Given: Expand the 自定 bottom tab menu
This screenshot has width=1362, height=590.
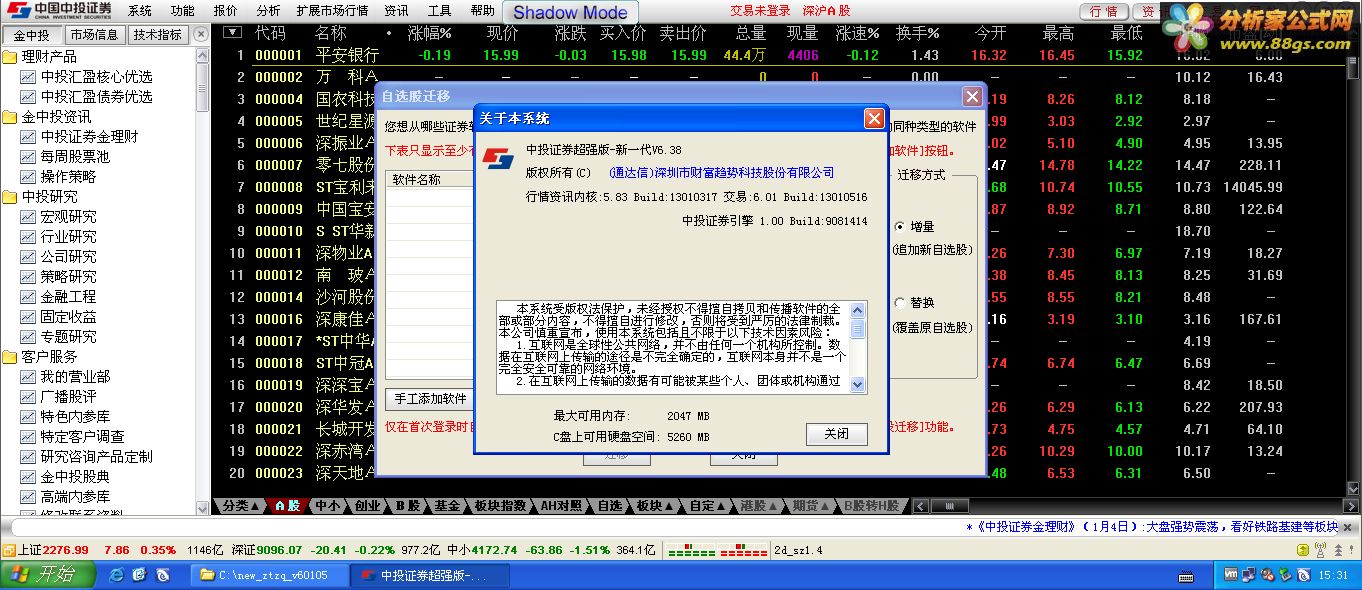Looking at the screenshot, I should click(x=706, y=506).
